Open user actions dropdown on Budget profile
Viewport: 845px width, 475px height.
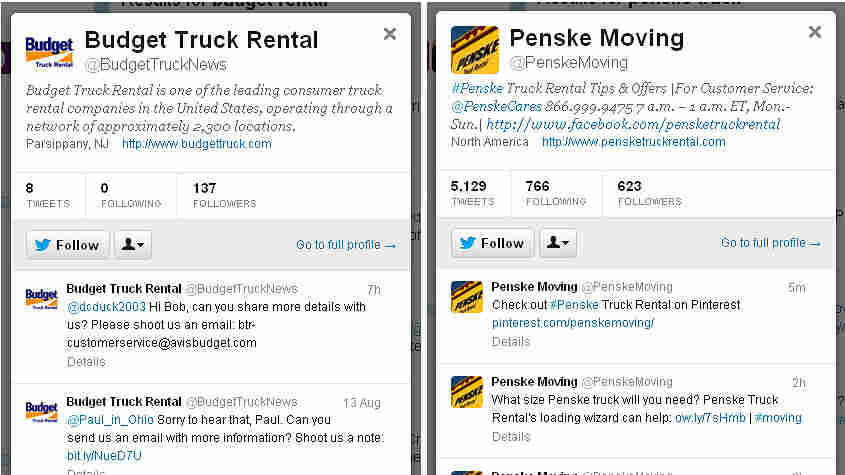click(x=133, y=245)
